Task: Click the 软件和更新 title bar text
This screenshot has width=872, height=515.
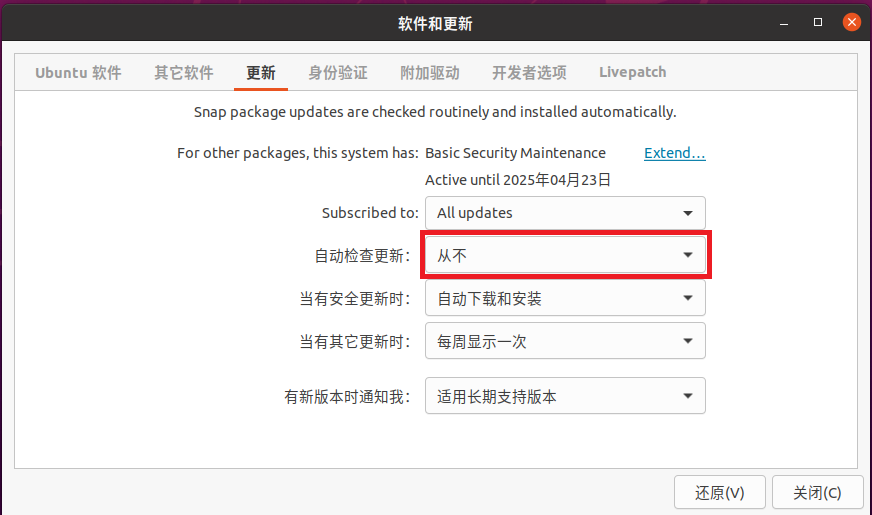Action: point(435,23)
